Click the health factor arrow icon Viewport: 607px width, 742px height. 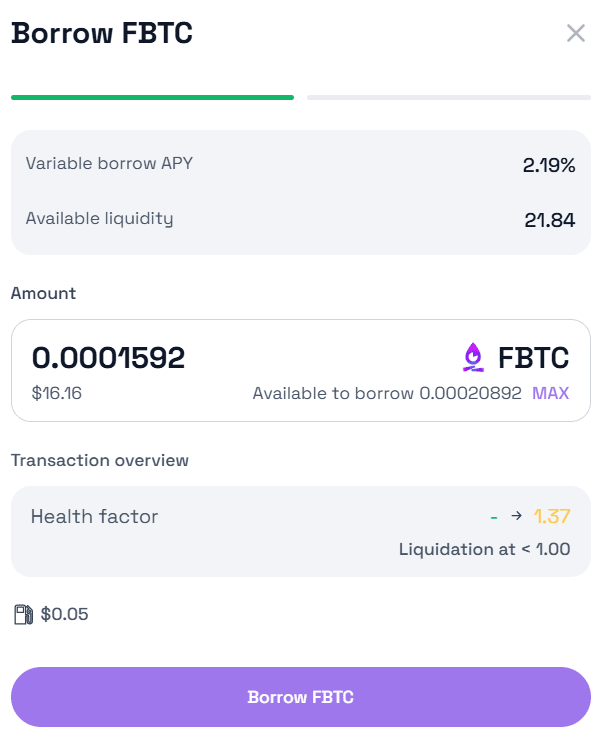[x=516, y=516]
